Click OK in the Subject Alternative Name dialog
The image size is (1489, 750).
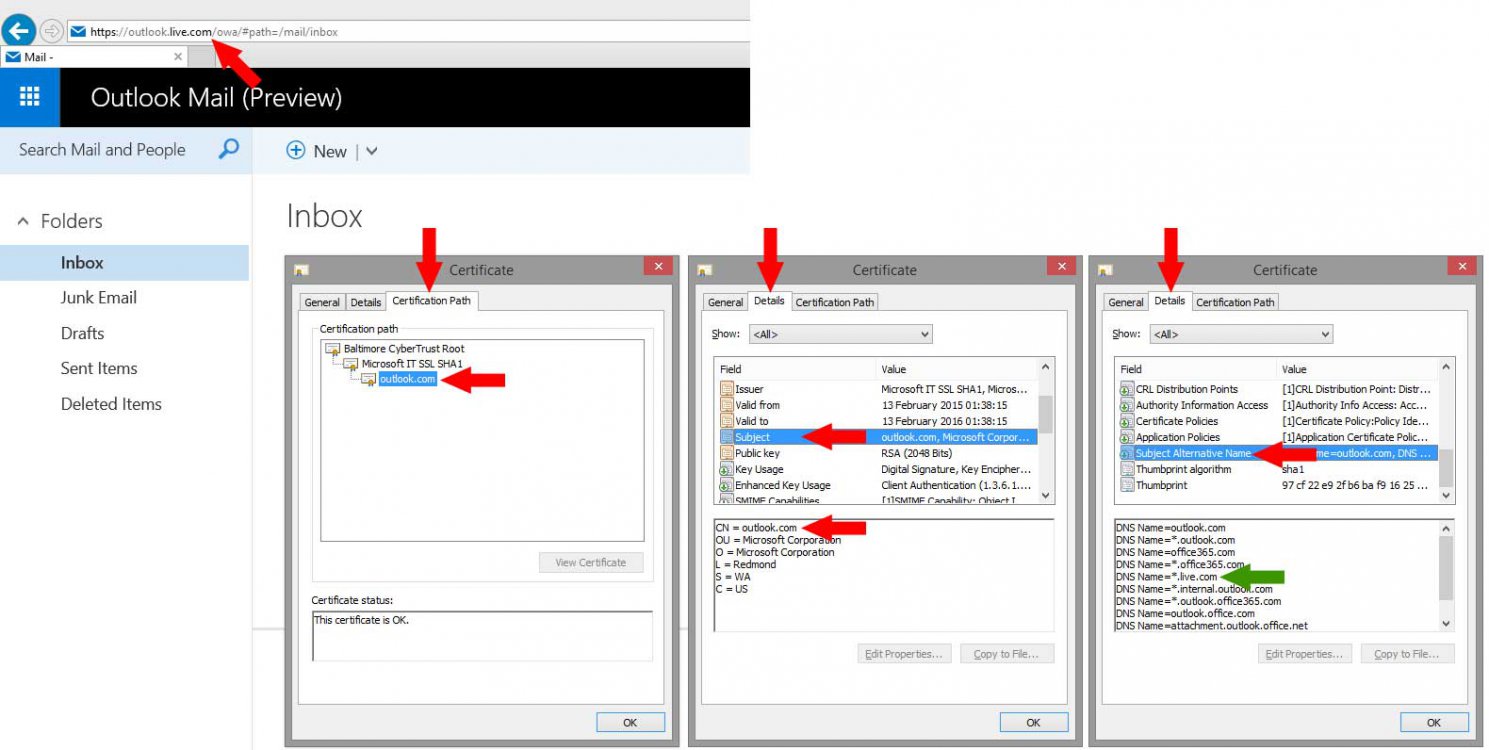[1434, 722]
